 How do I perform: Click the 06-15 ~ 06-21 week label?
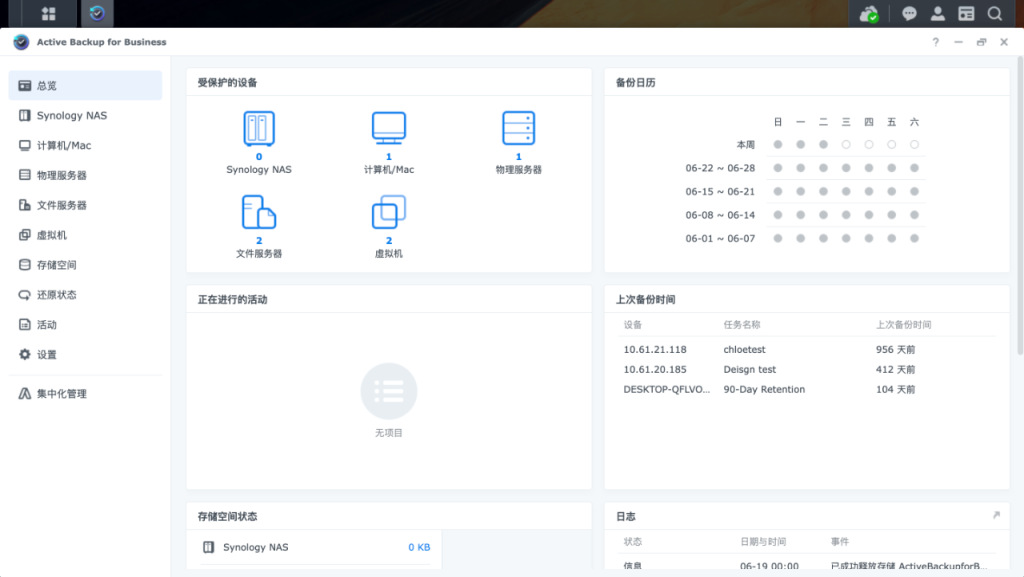pyautogui.click(x=720, y=191)
